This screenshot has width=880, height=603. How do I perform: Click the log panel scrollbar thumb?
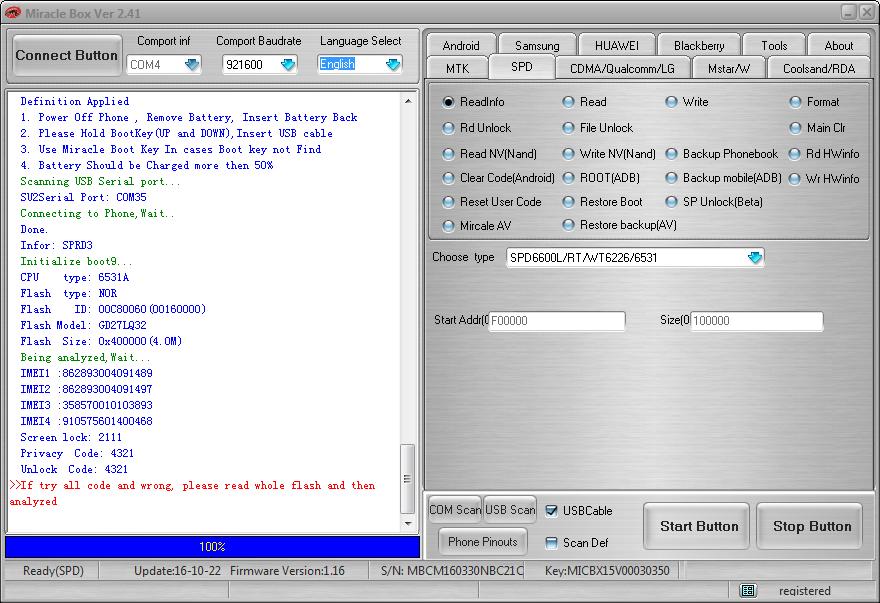click(x=407, y=479)
